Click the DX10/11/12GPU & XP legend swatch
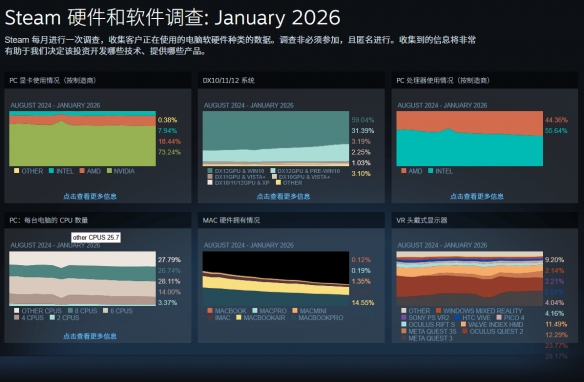The width and height of the screenshot is (584, 382). pos(210,183)
